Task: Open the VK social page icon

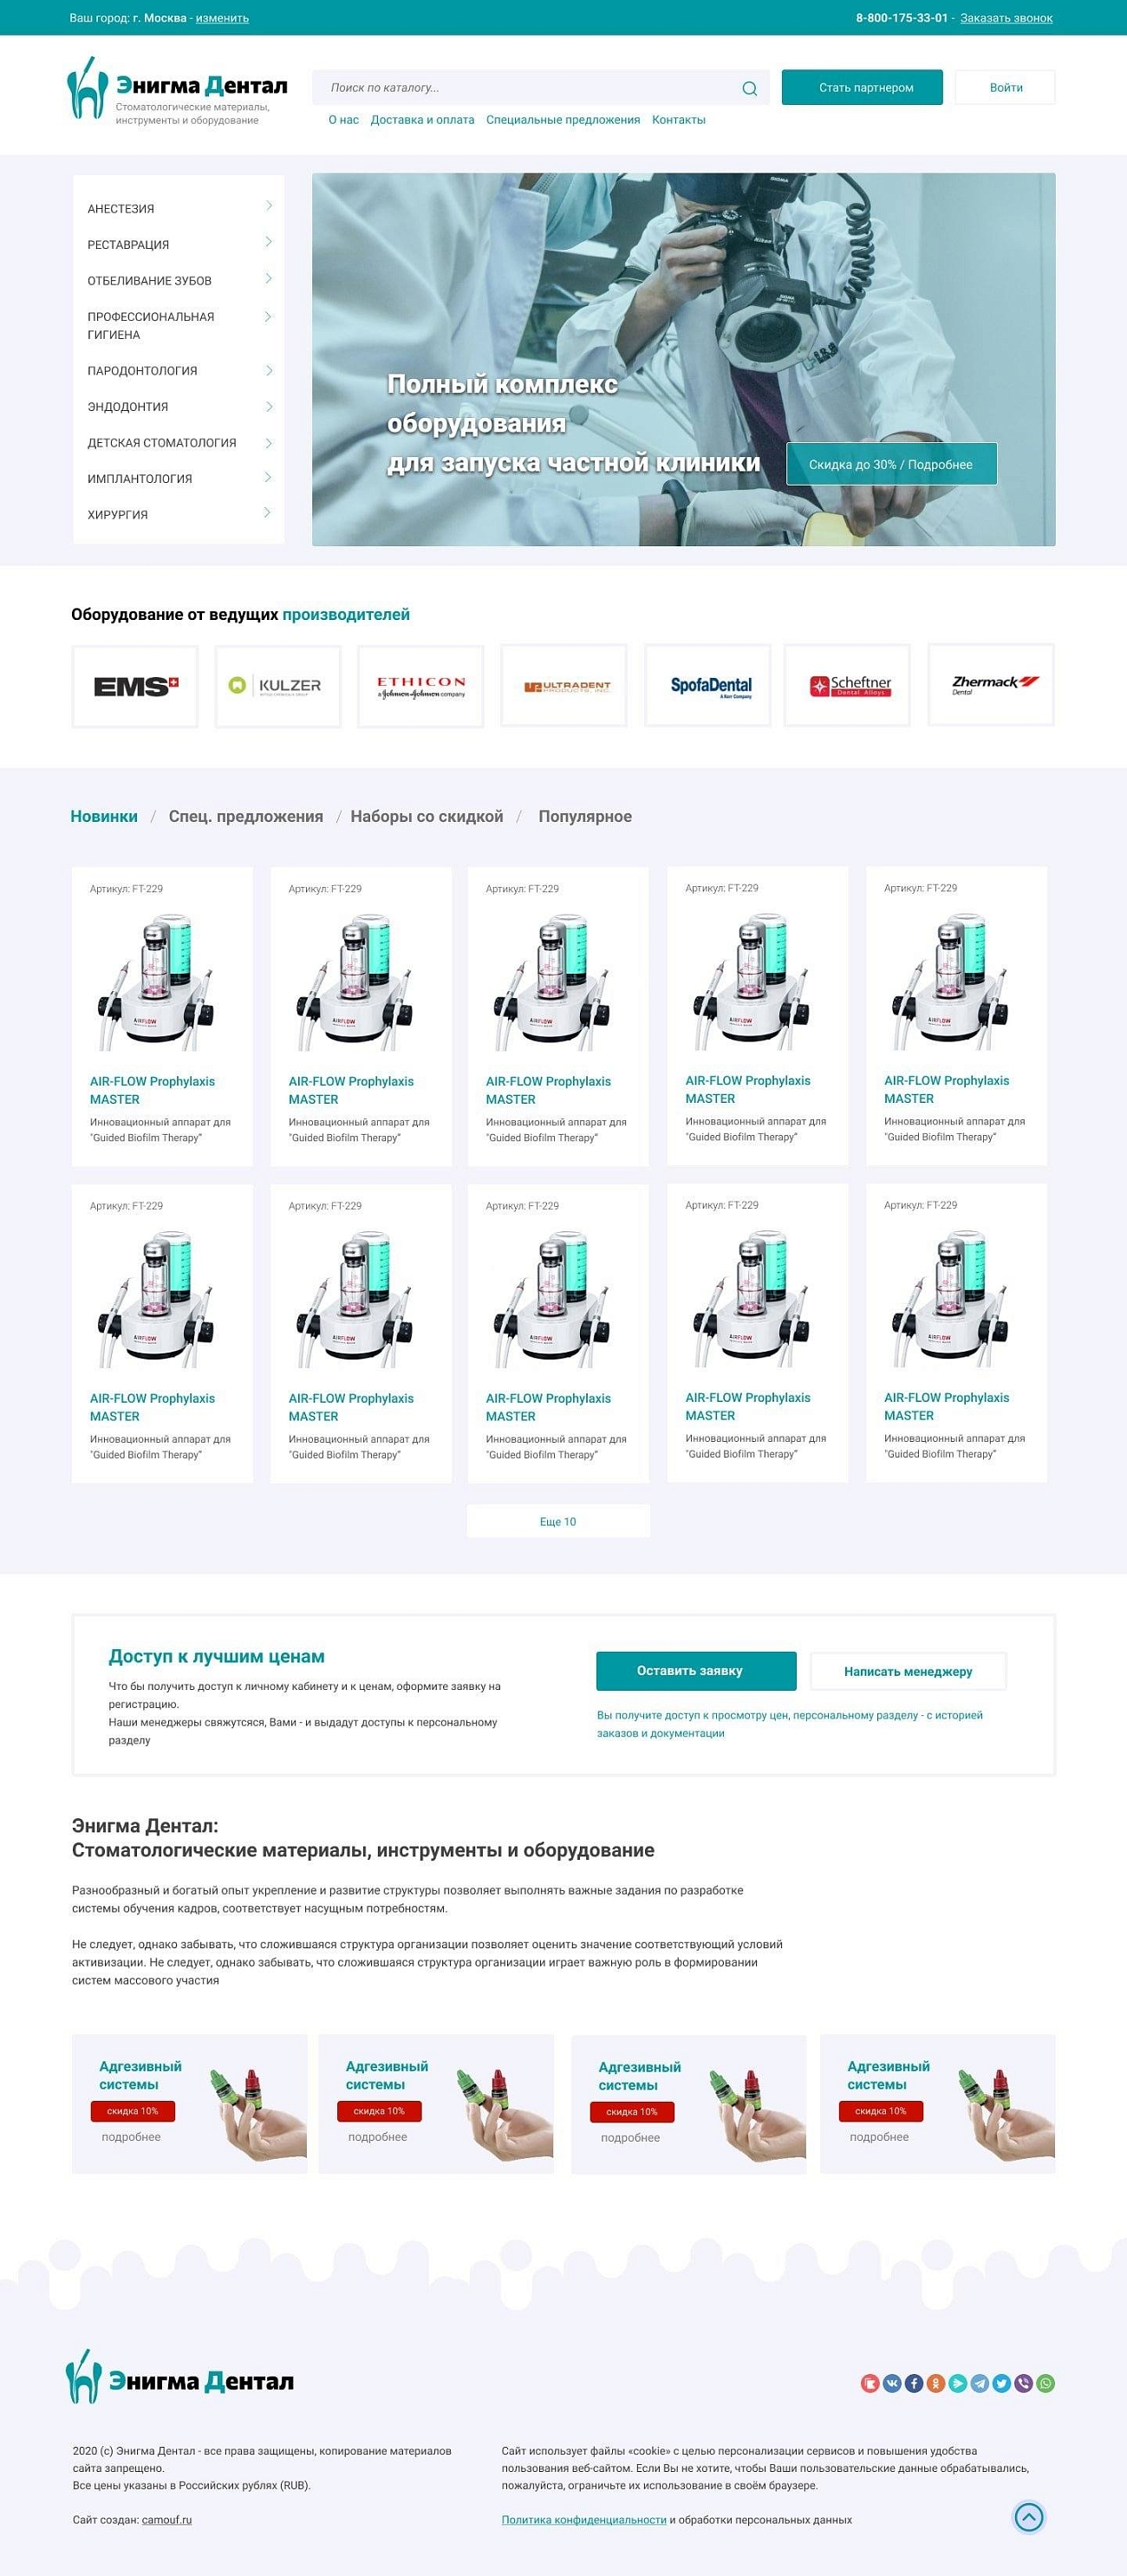Action: tap(892, 2383)
